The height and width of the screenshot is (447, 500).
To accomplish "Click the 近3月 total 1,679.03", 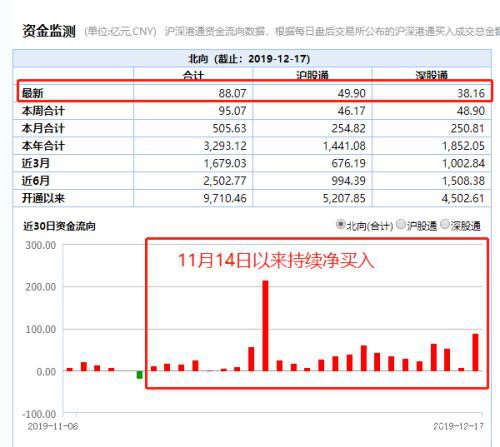I will point(225,163).
